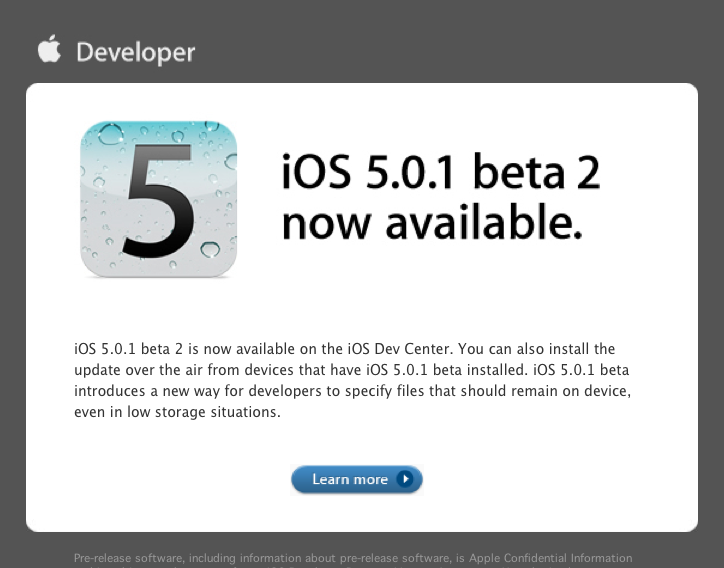Click the line "even in low storage situations."
The height and width of the screenshot is (568, 724).
tap(177, 412)
